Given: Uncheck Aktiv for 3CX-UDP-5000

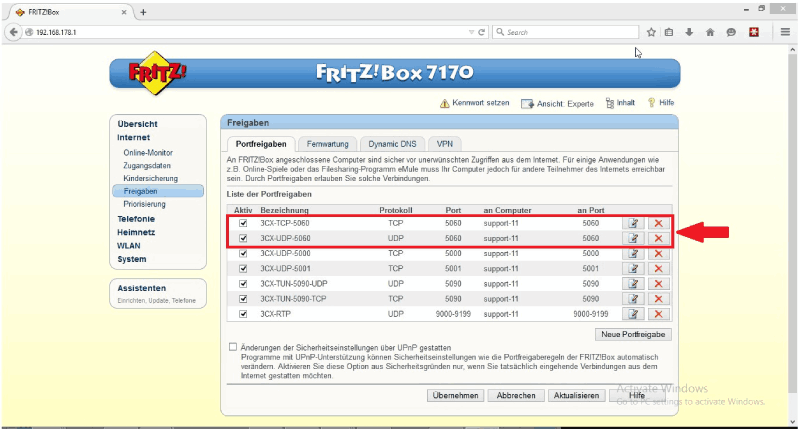Looking at the screenshot, I should point(243,254).
